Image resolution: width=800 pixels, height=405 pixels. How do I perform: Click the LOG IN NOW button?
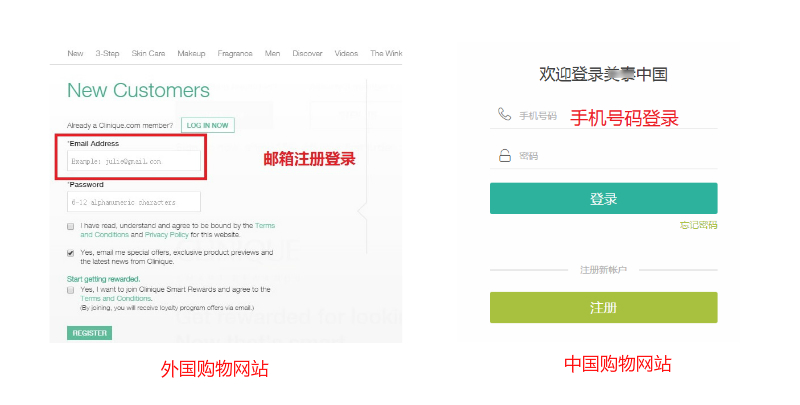[x=208, y=125]
